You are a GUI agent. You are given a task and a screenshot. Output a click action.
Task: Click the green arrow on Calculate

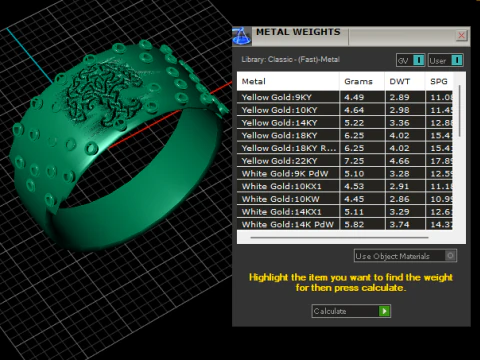(x=384, y=311)
